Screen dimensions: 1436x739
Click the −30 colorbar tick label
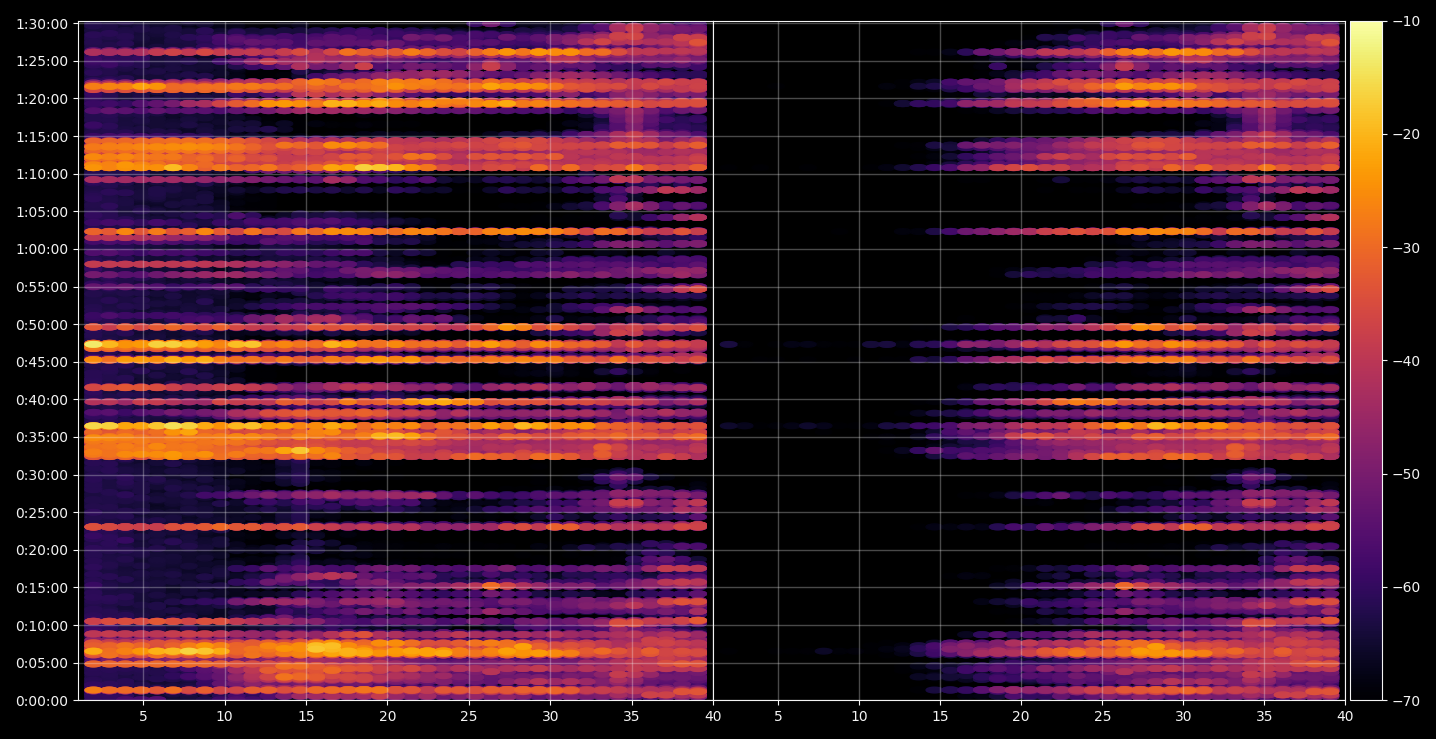pyautogui.click(x=1406, y=248)
